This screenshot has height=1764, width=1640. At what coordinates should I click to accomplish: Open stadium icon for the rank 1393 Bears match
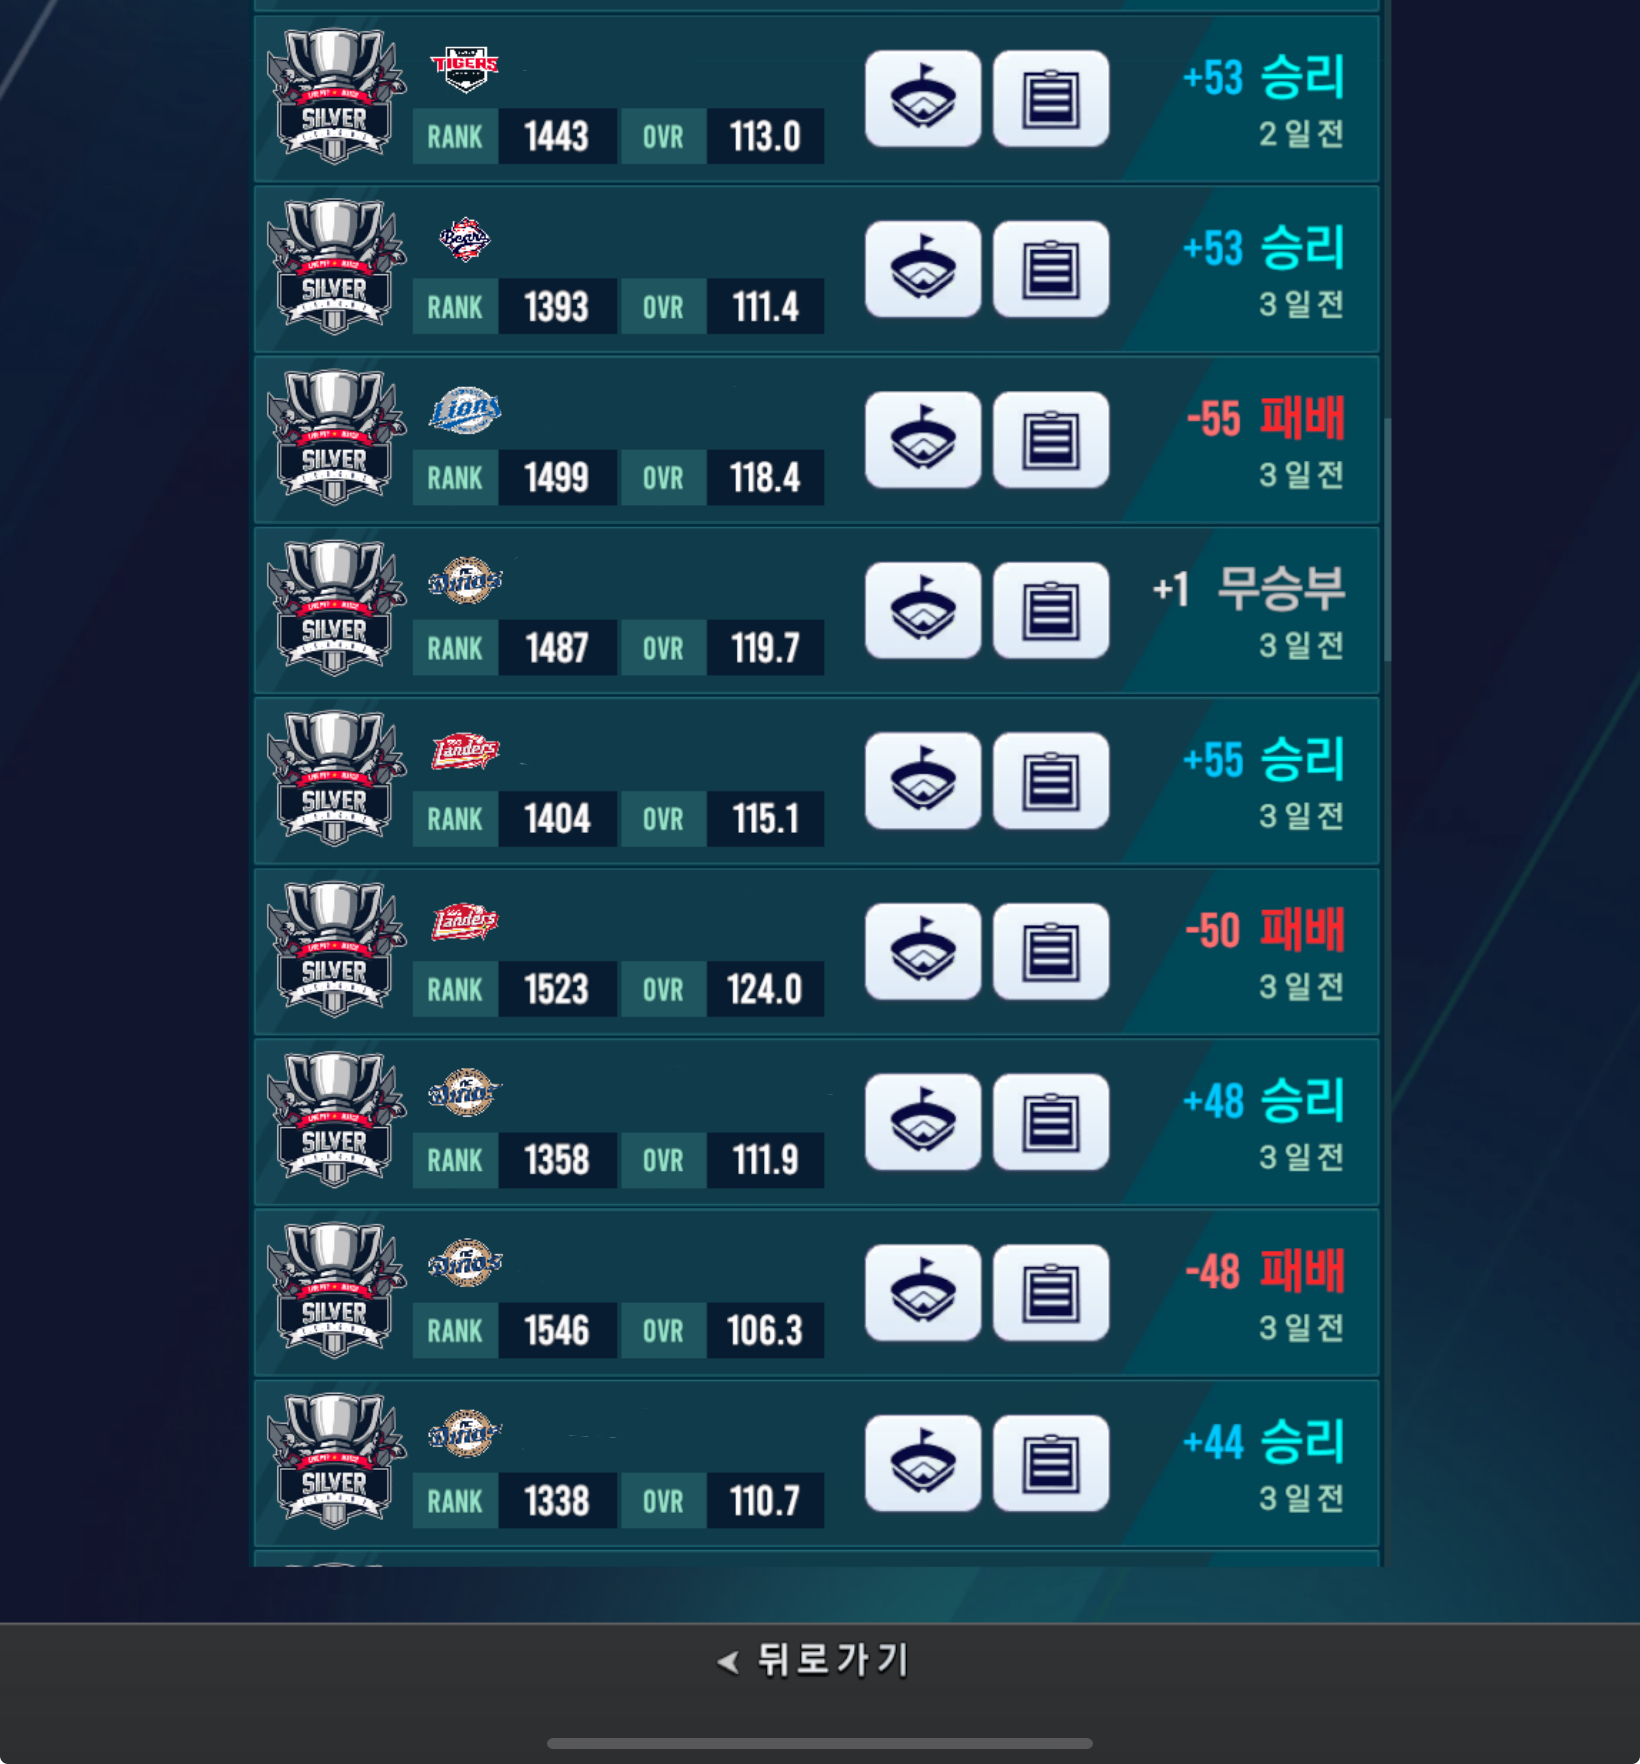pyautogui.click(x=922, y=269)
